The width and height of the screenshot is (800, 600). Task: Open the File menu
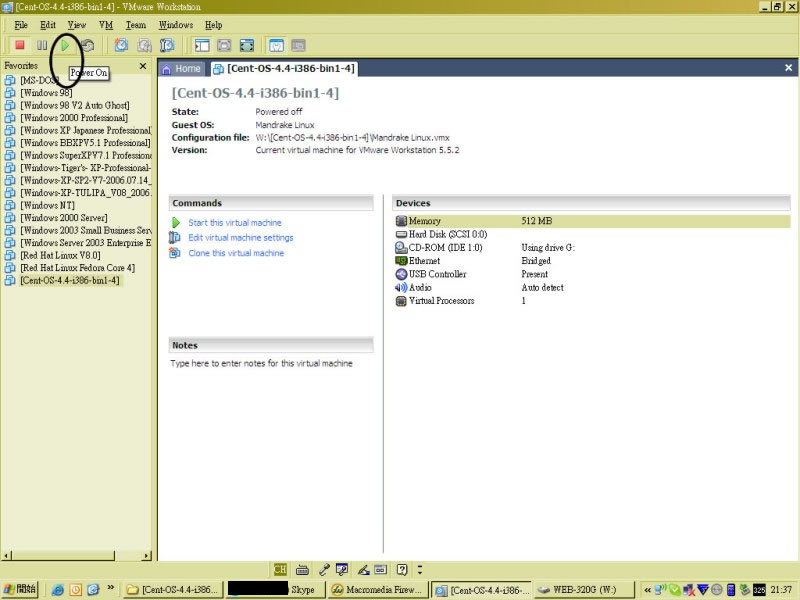[x=21, y=24]
